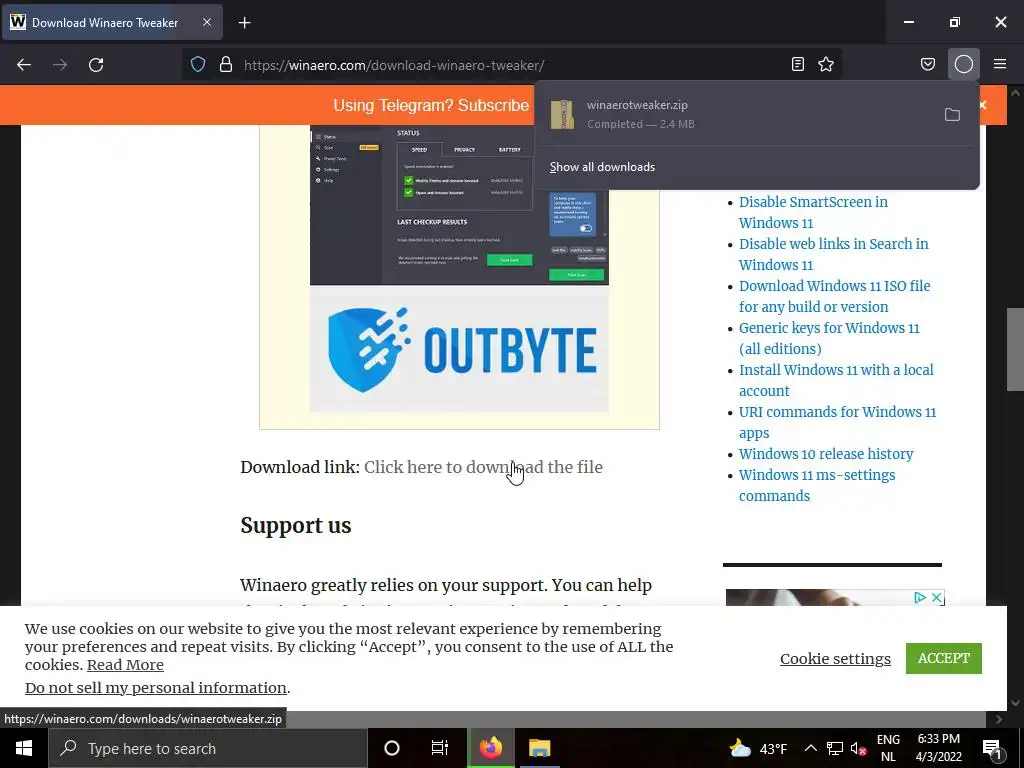Open a new browser tab
This screenshot has width=1024, height=768.
[244, 23]
